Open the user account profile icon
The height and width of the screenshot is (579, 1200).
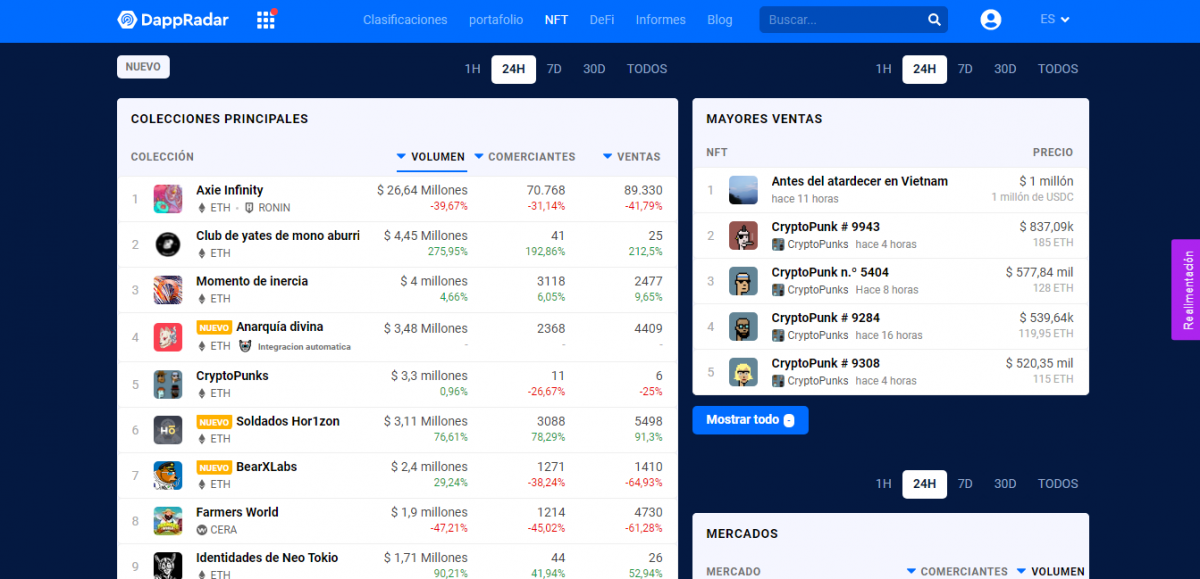pos(990,20)
